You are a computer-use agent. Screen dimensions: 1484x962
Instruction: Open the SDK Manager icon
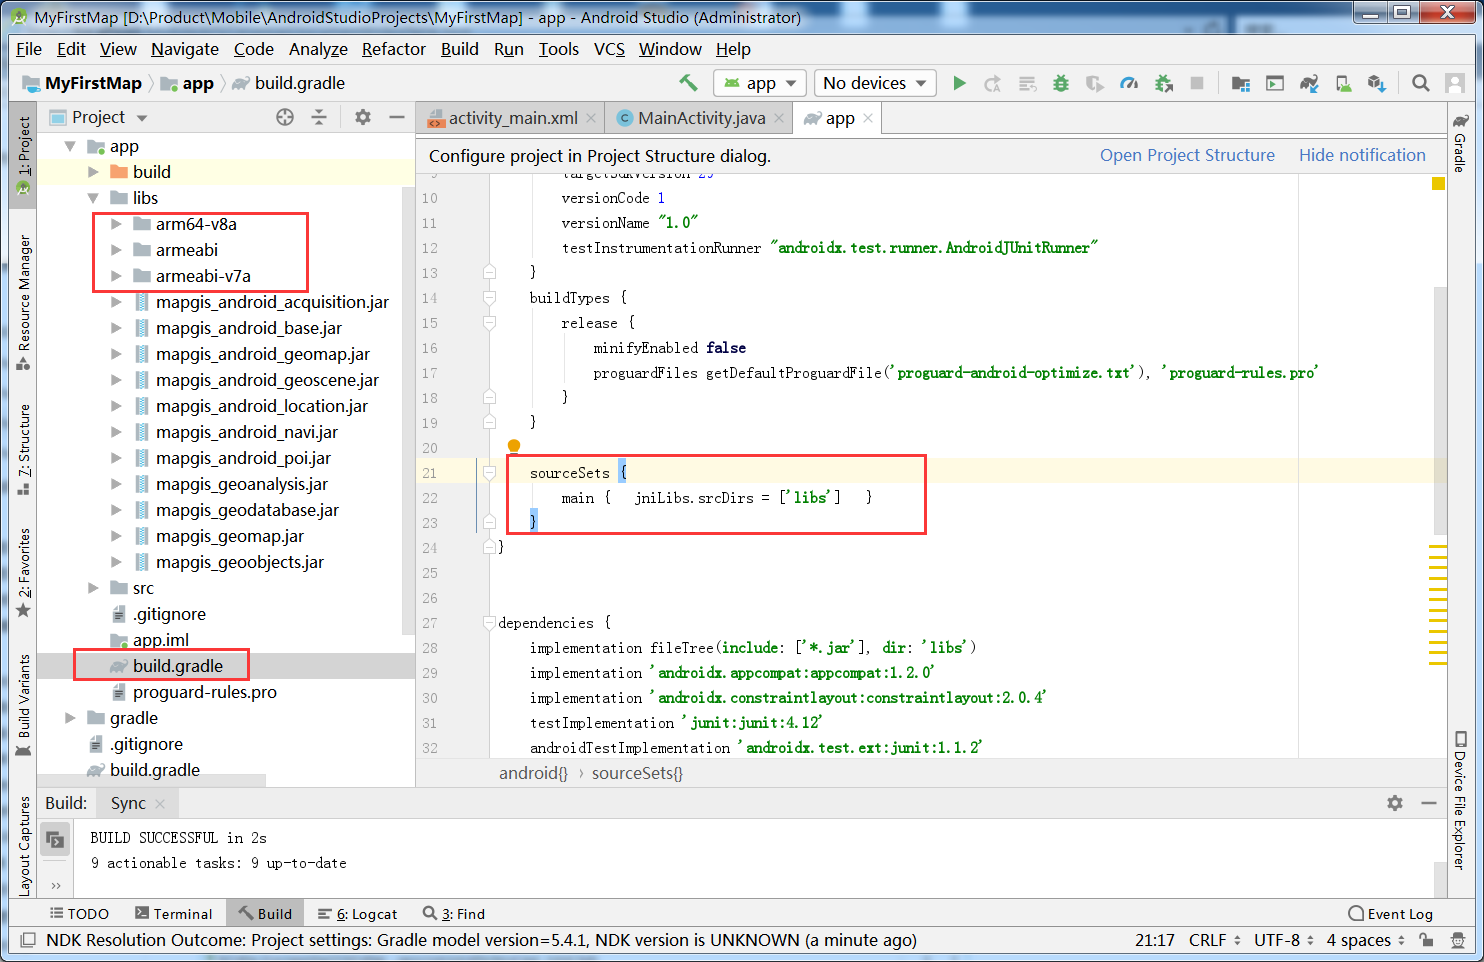1377,83
